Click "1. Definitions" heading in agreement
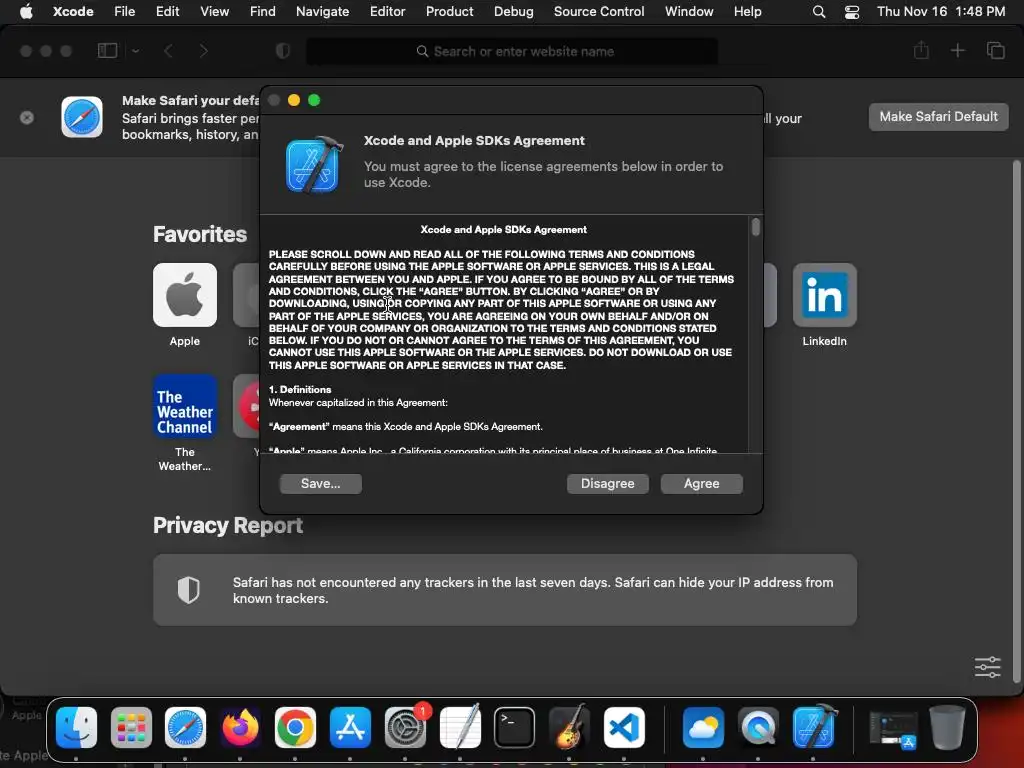Viewport: 1024px width, 768px height. [x=300, y=389]
